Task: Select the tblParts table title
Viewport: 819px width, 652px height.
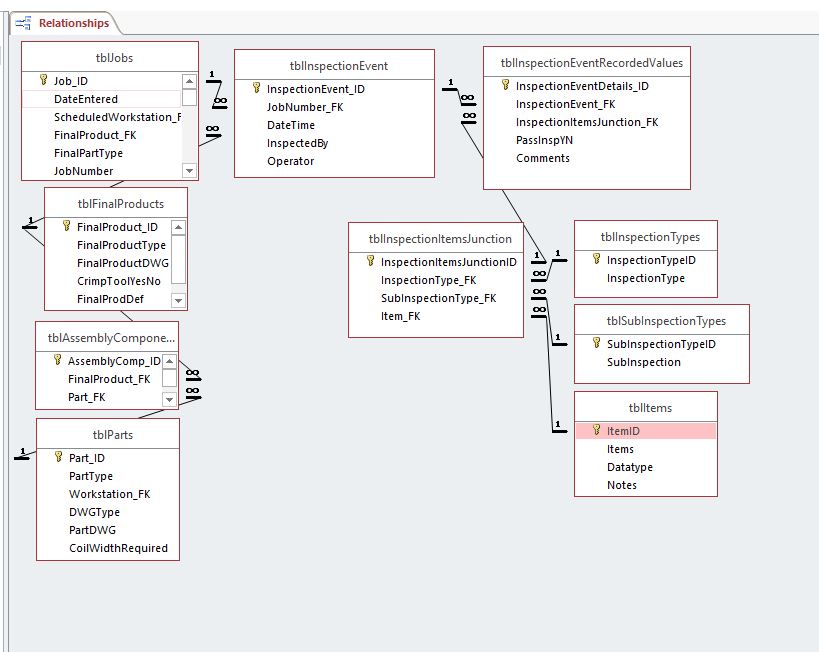Action: point(113,435)
